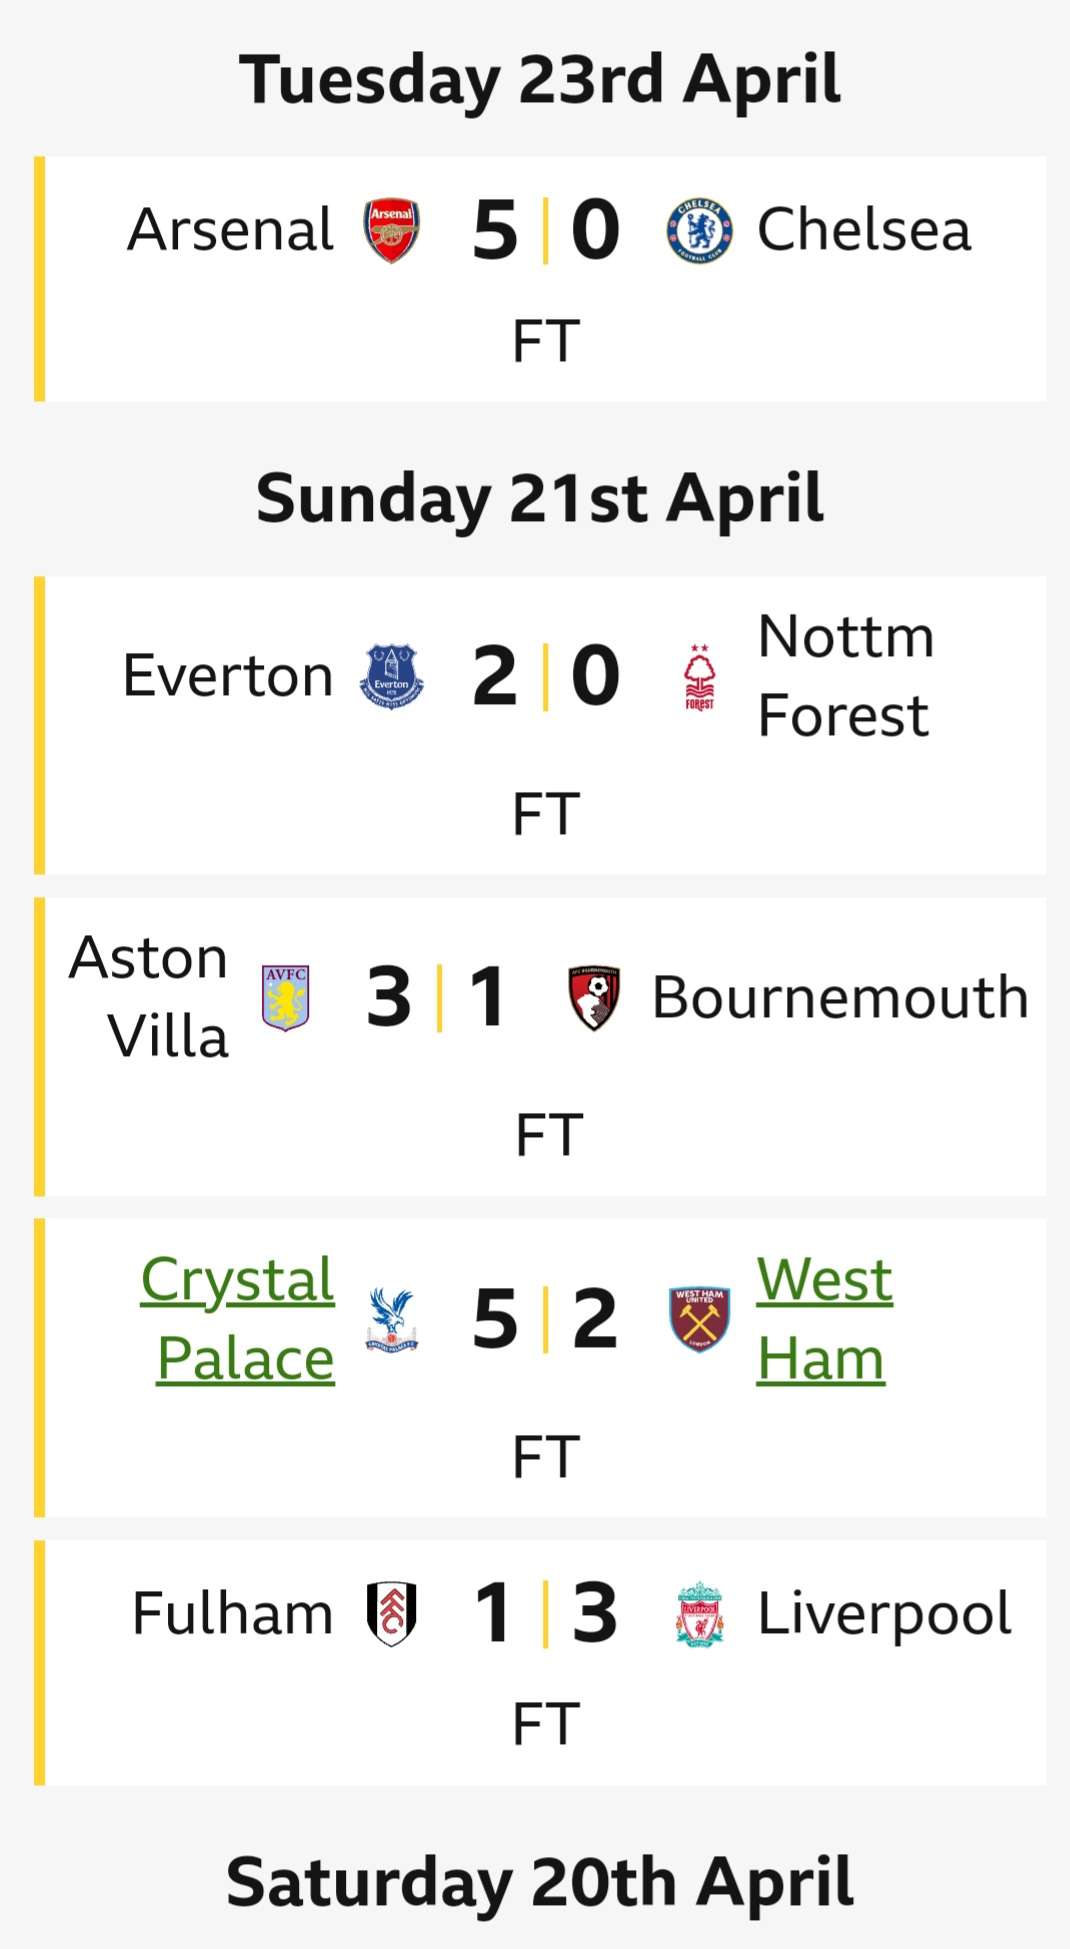Select the Everton 2-0 score
Viewport: 1070px width, 1949px height.
[546, 676]
